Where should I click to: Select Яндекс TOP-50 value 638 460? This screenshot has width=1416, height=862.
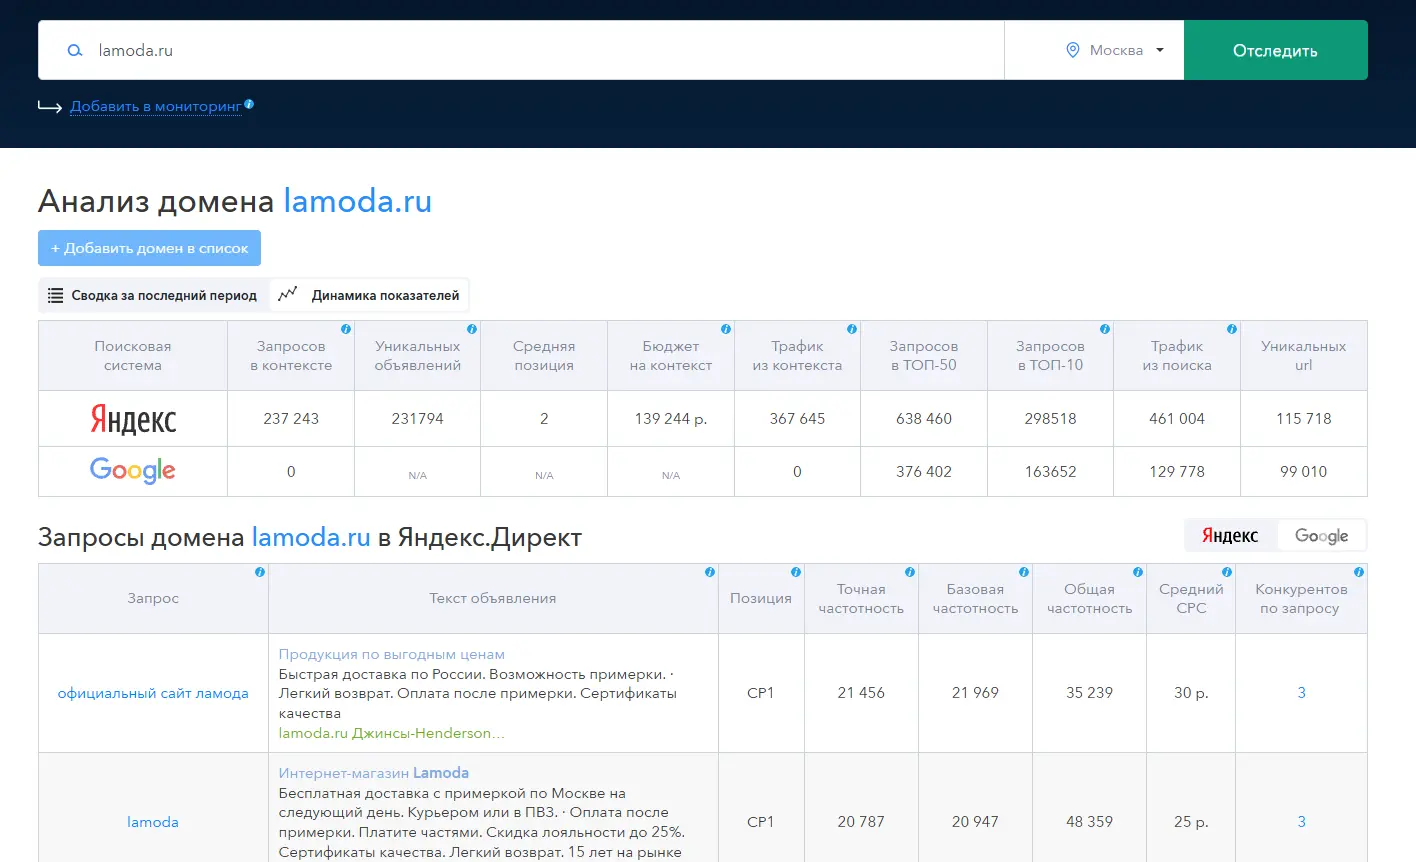924,419
